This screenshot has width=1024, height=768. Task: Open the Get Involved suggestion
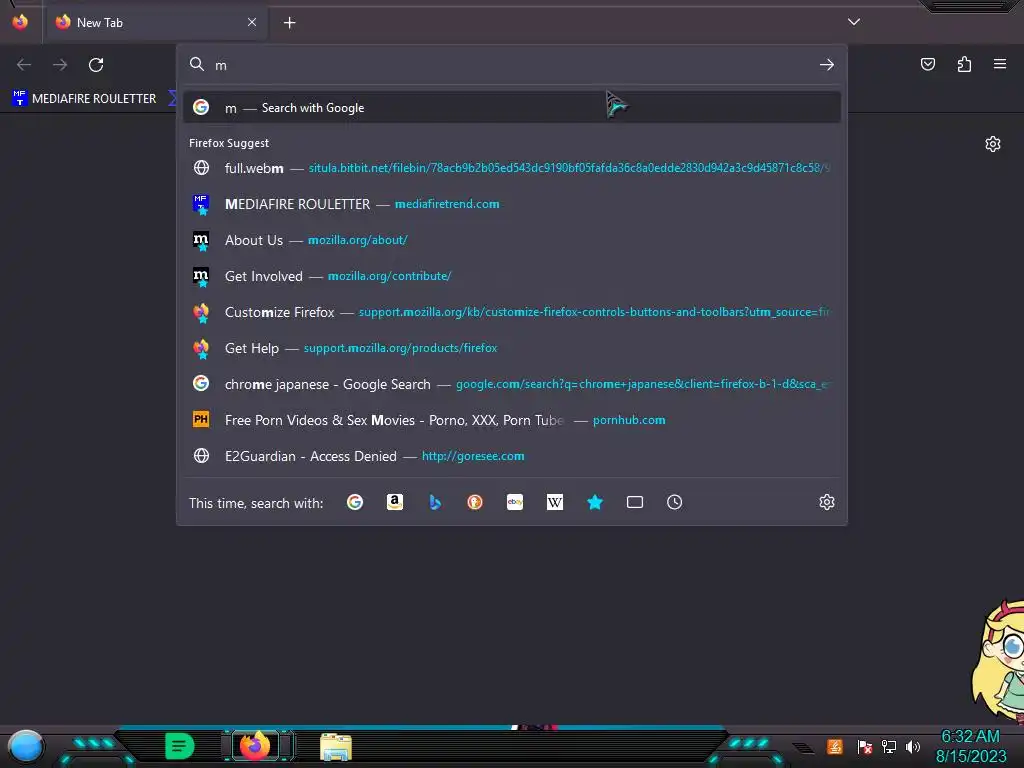(512, 276)
